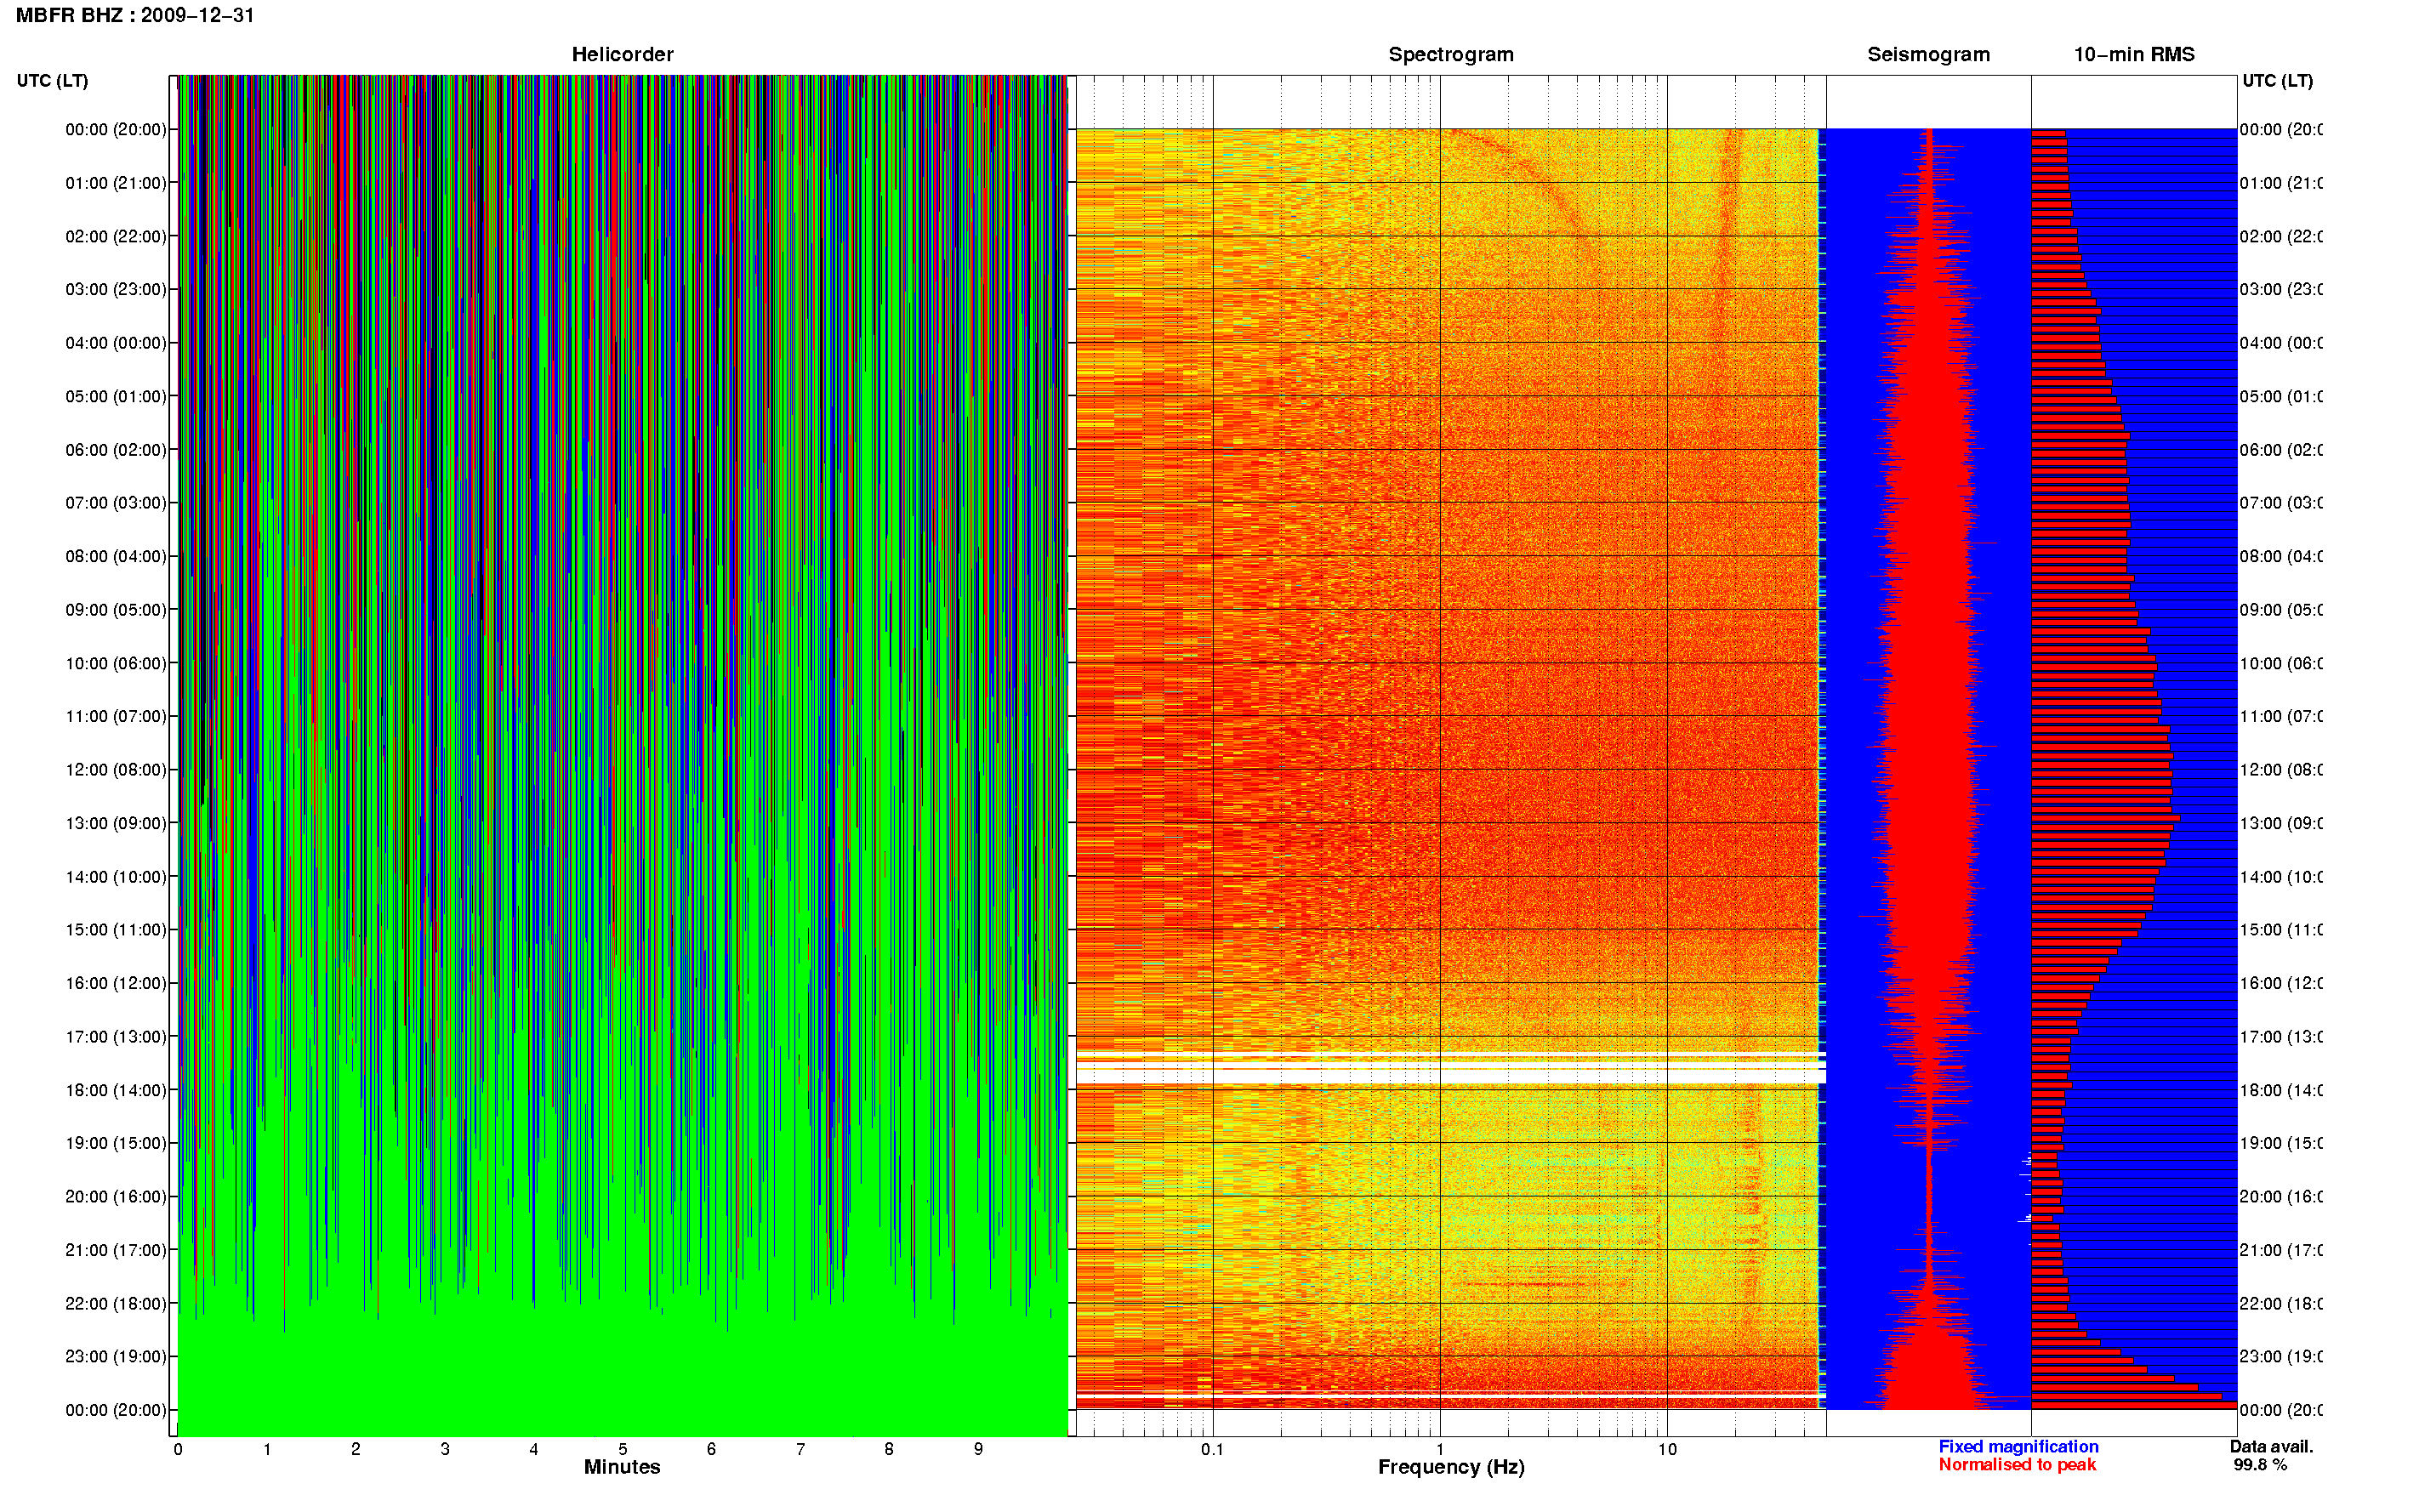
Task: Click the '16:00 (12:00)' left time label
Action: click(116, 983)
